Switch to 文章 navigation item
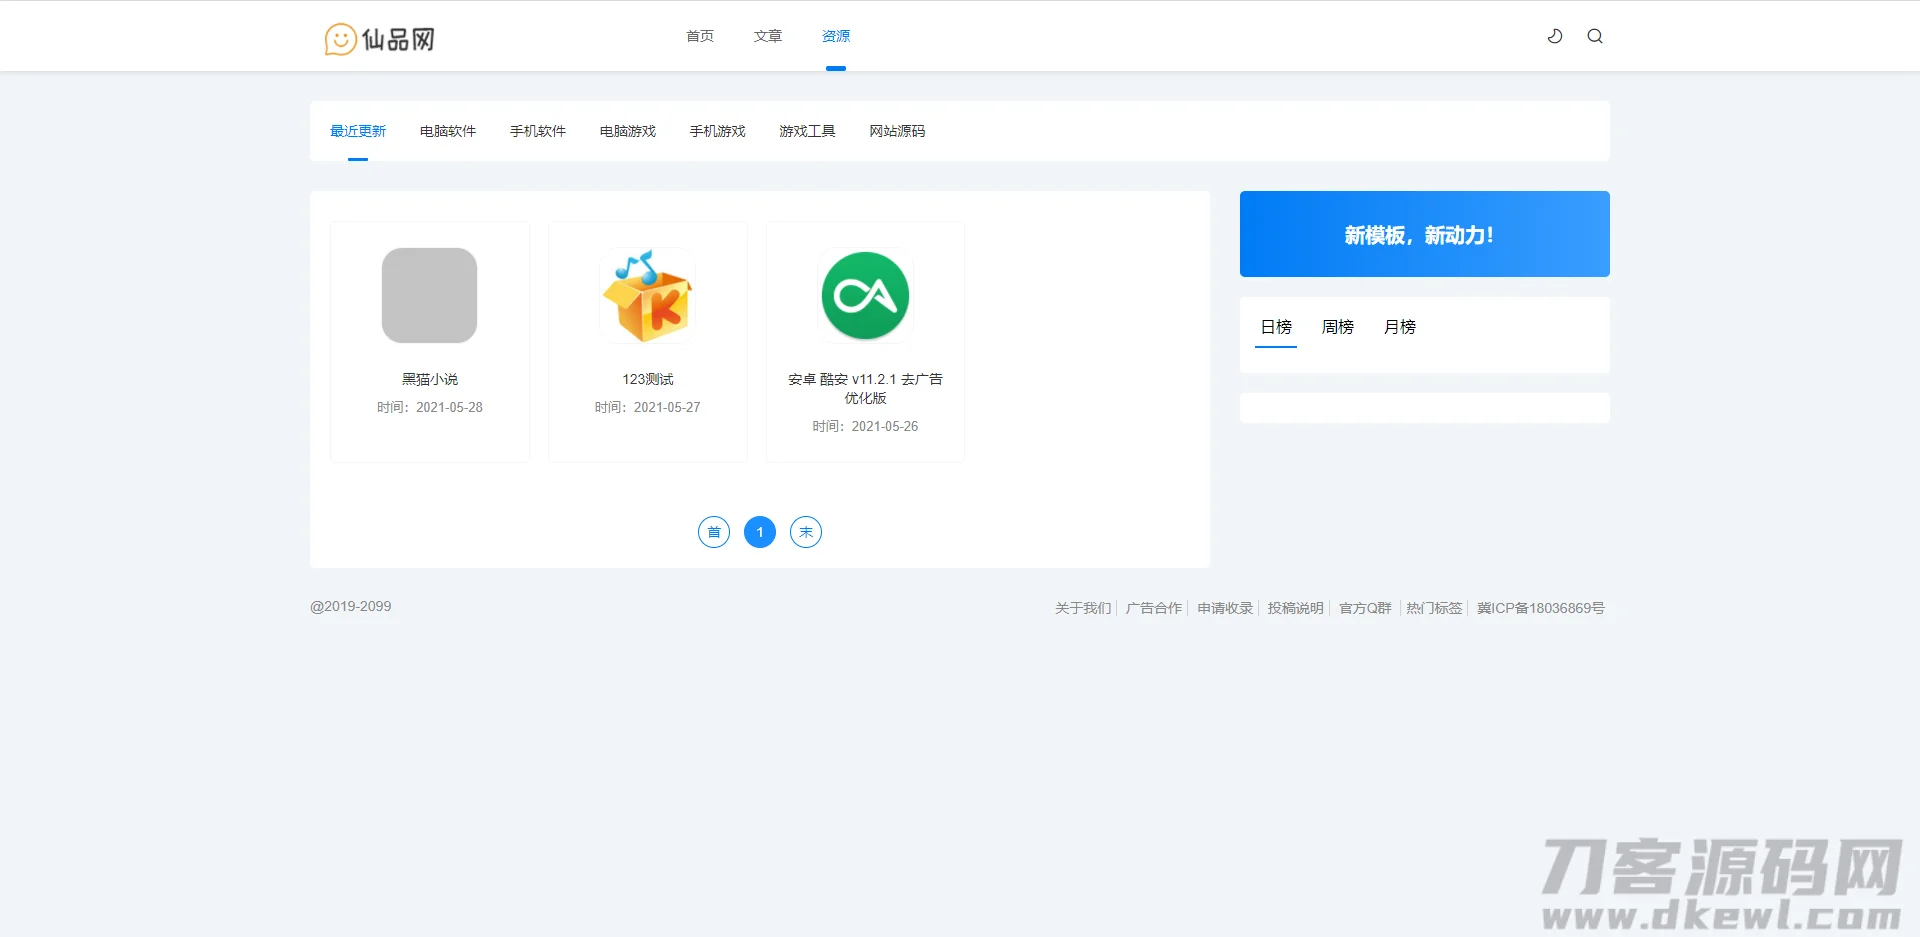 [x=768, y=36]
